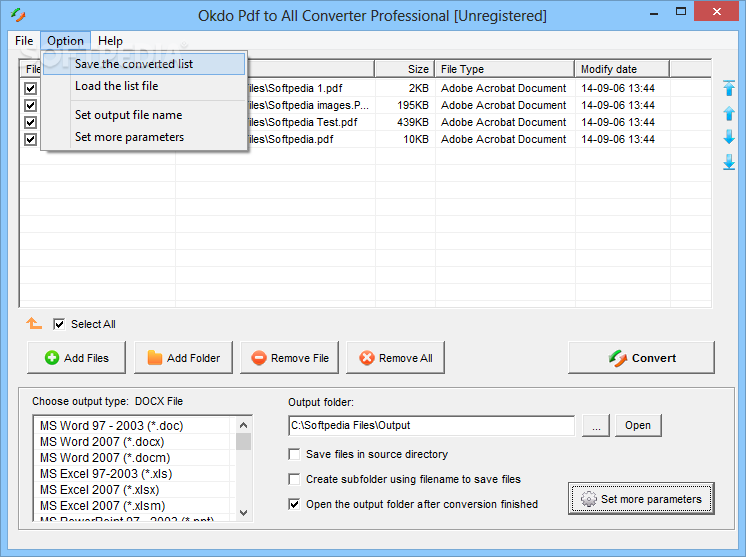Uncheck the Softpedia Test.pdf row checkbox

30,122
